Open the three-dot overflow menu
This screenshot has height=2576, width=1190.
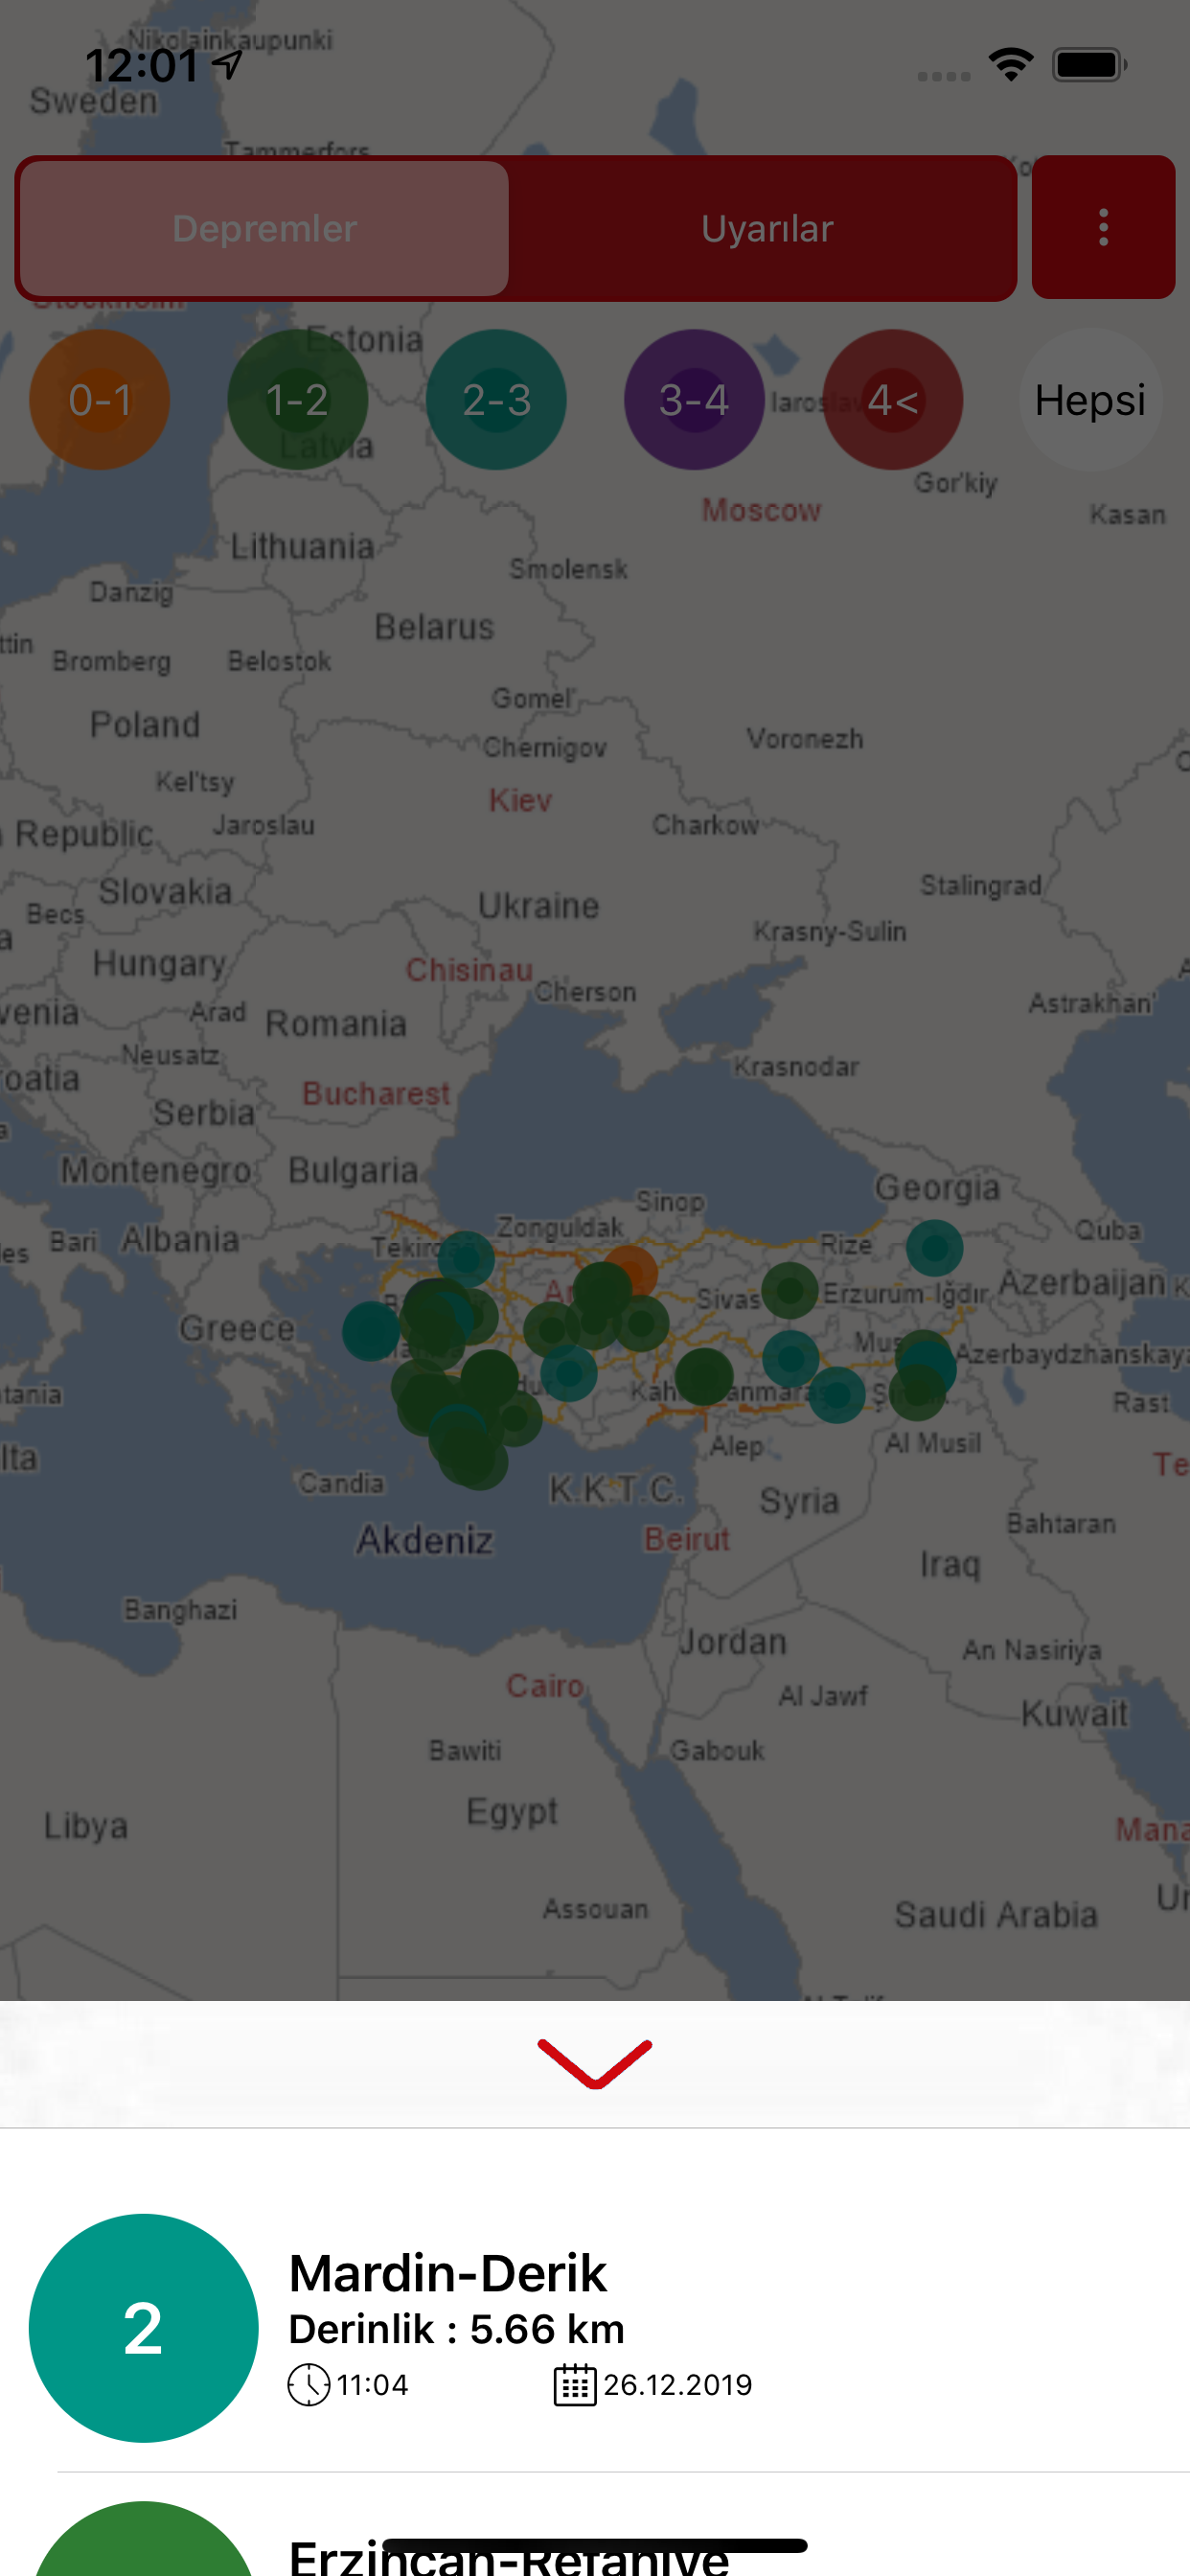tap(1103, 228)
